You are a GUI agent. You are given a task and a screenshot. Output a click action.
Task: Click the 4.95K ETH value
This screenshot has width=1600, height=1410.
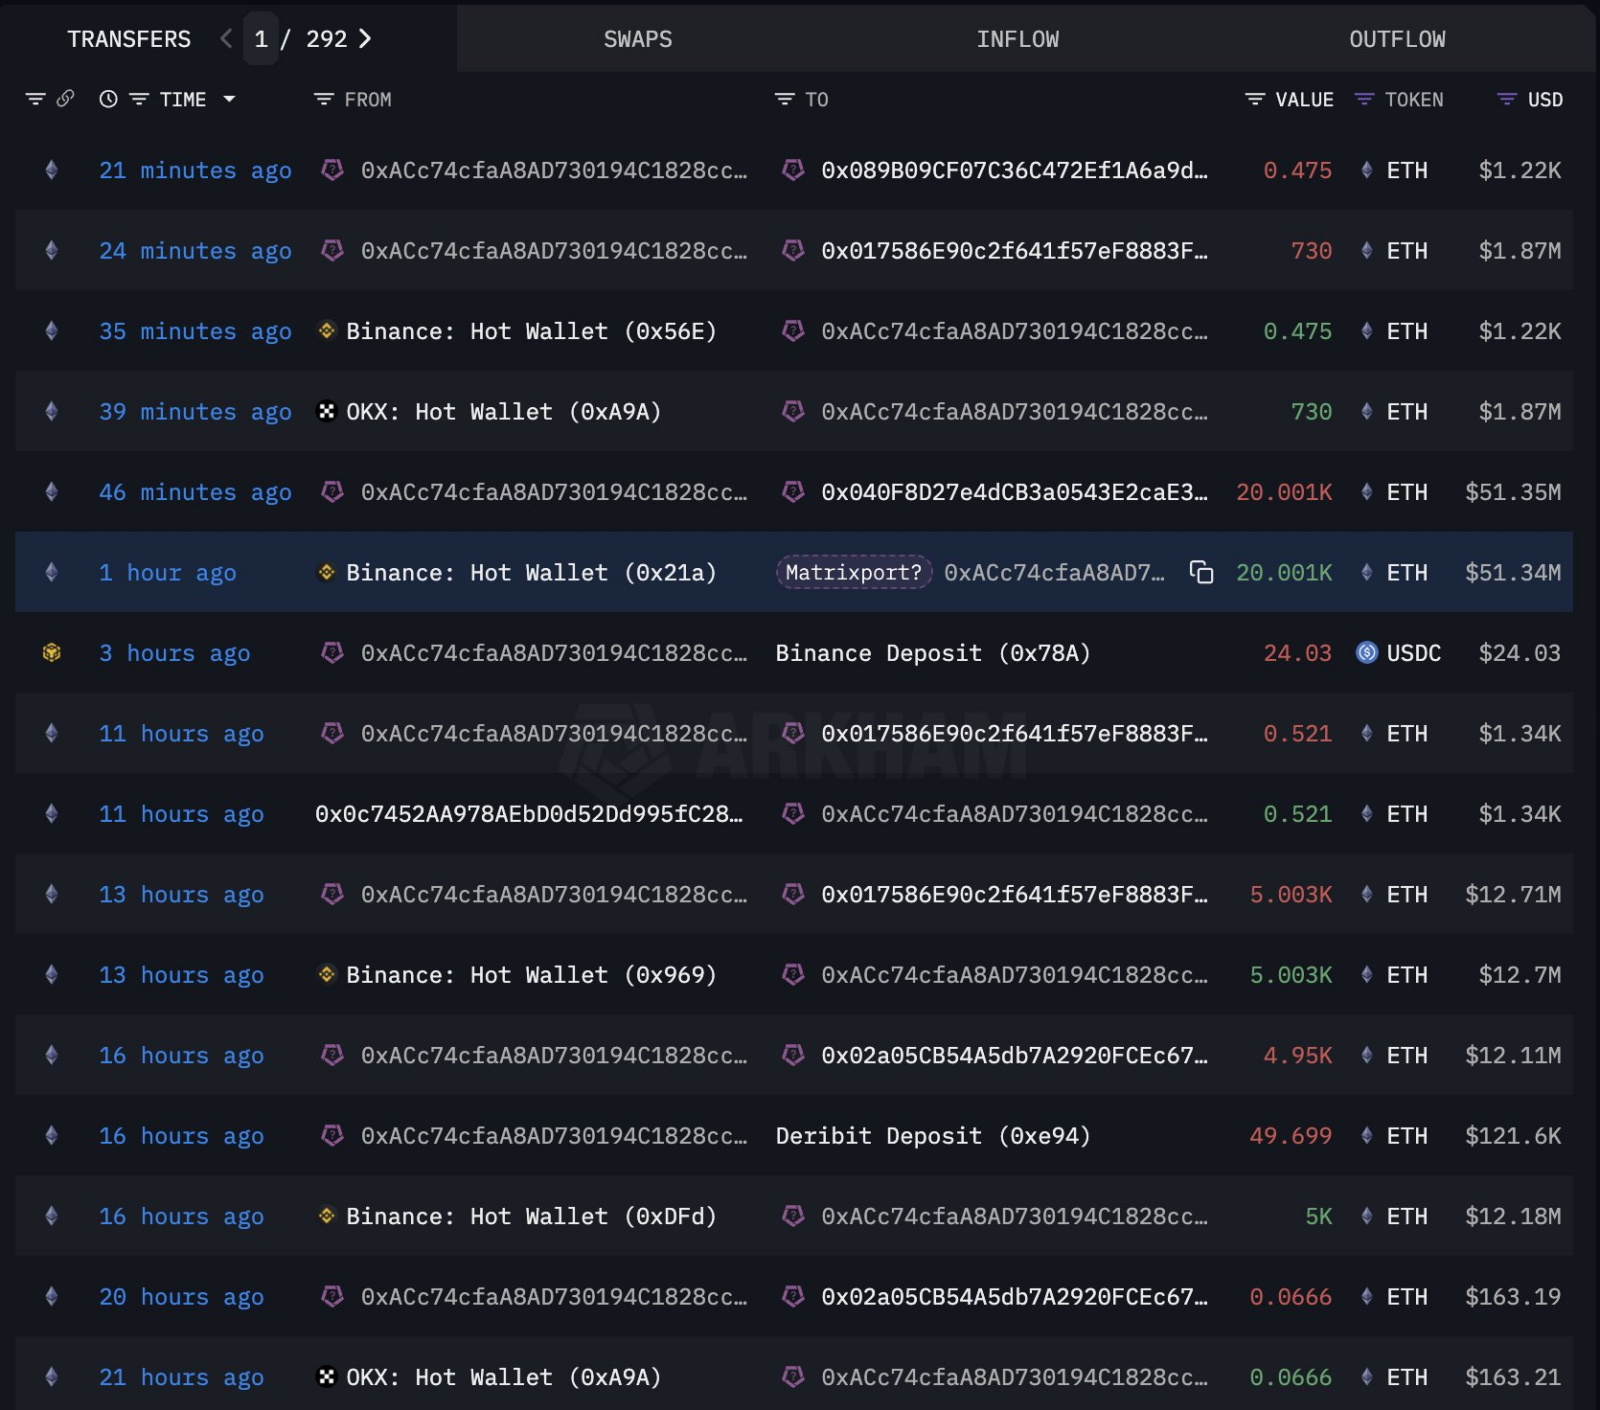point(1298,1056)
